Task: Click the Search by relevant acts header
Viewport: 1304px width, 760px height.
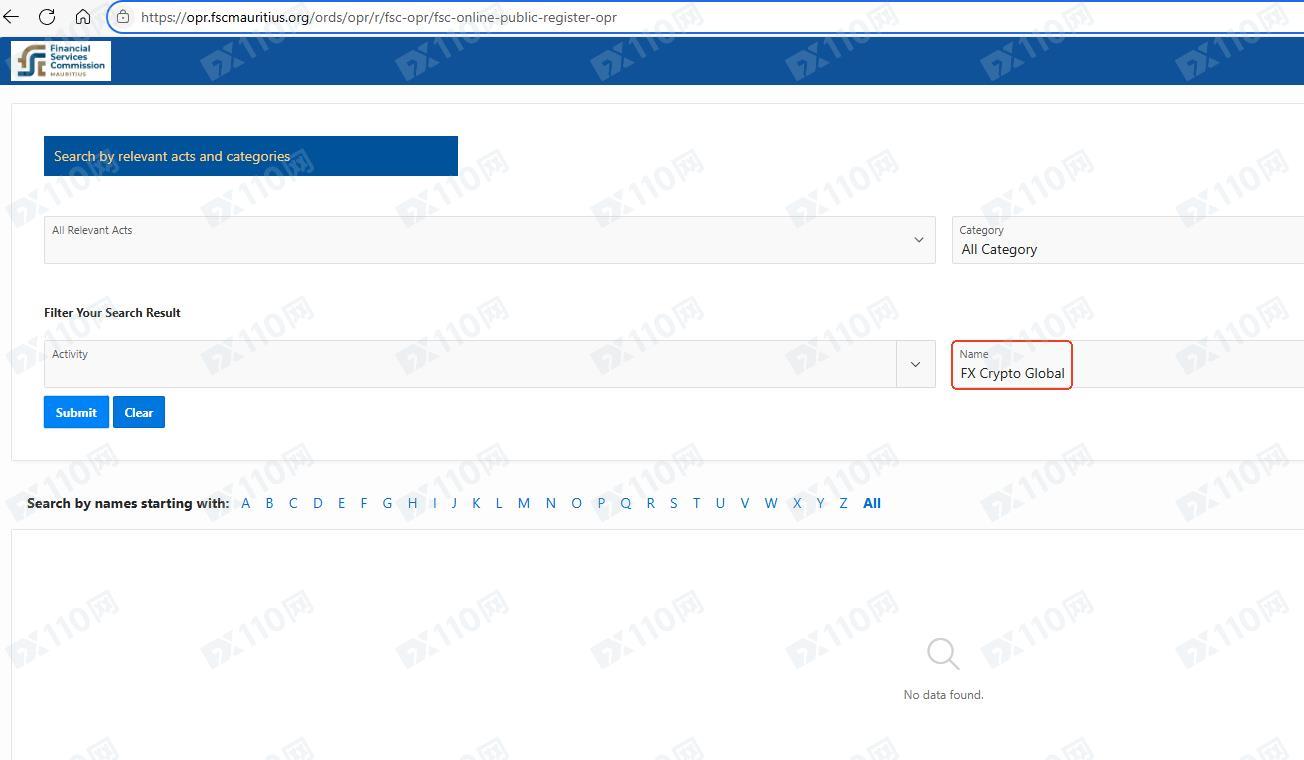Action: [250, 156]
